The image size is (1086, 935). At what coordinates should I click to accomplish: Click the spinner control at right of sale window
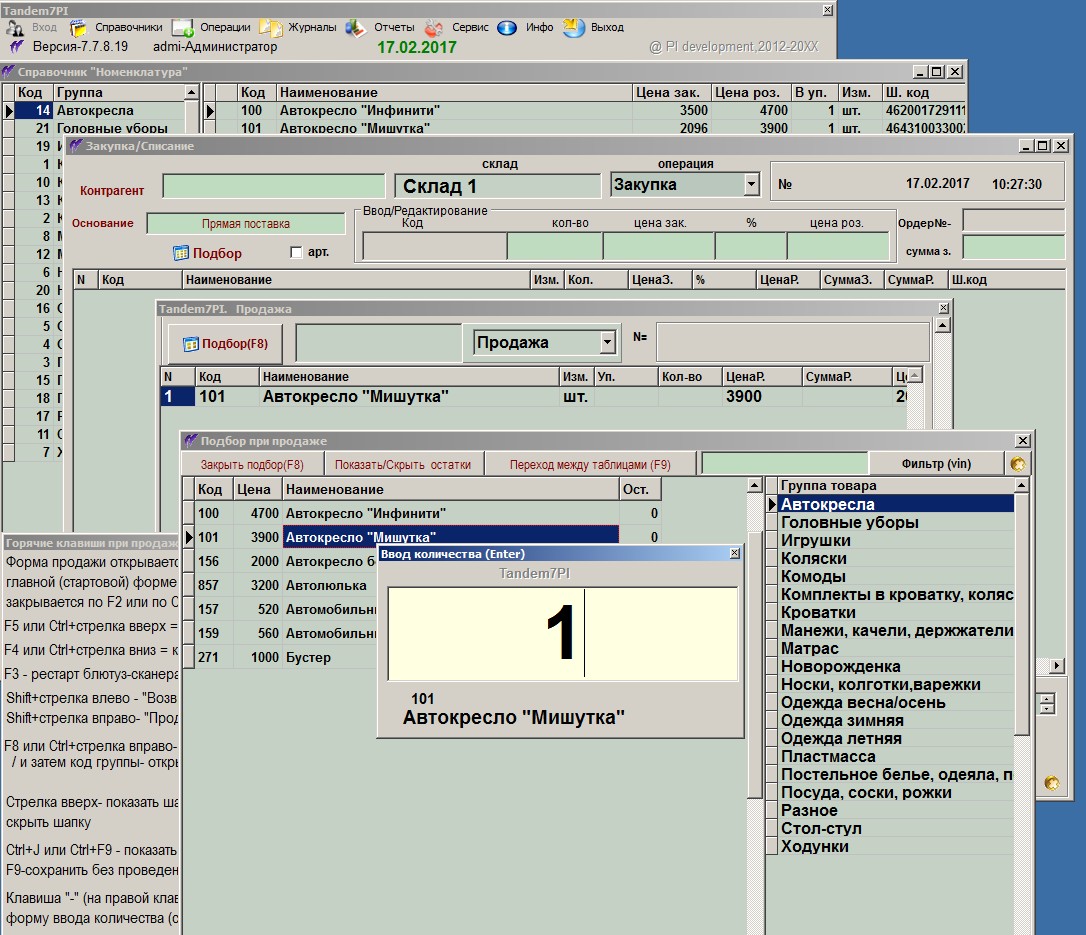tap(1047, 704)
